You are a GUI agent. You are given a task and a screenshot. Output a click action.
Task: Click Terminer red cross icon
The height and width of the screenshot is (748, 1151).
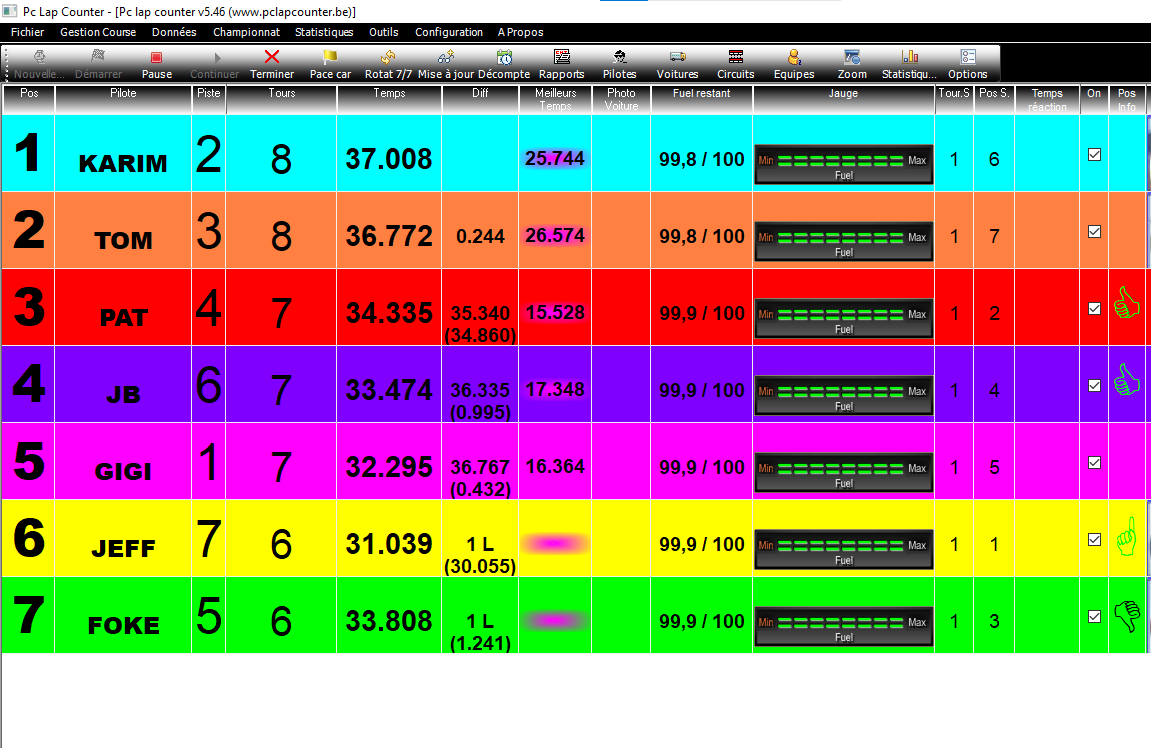tap(271, 58)
